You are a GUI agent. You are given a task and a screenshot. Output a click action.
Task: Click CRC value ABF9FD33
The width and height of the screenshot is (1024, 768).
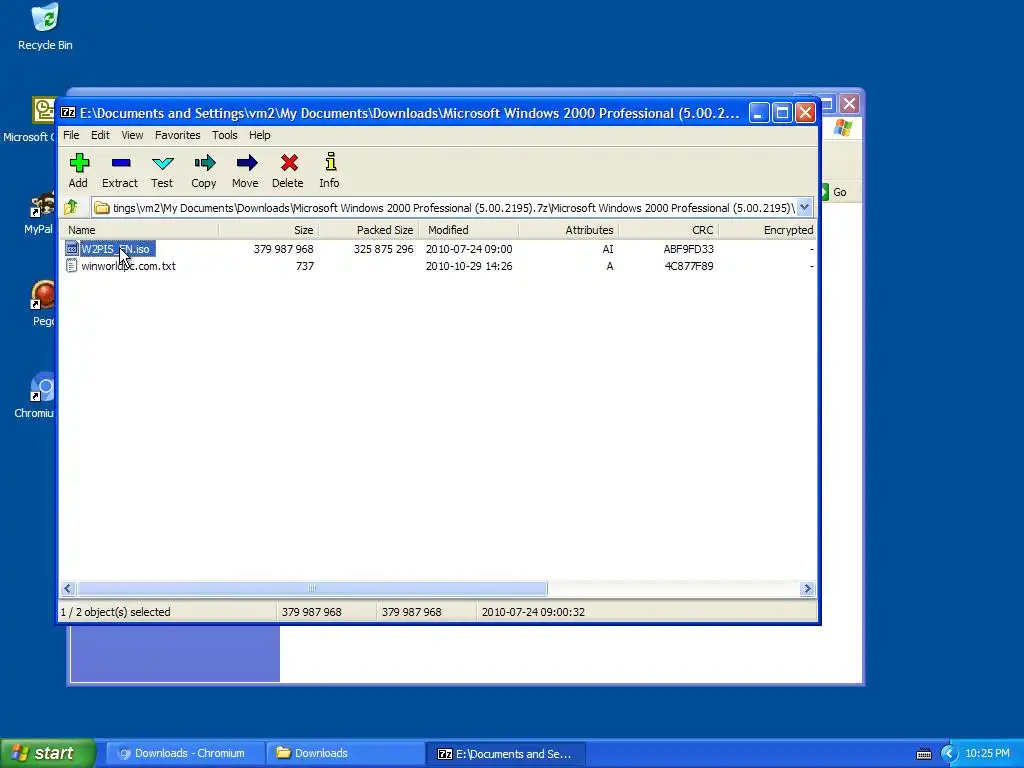[x=688, y=249]
